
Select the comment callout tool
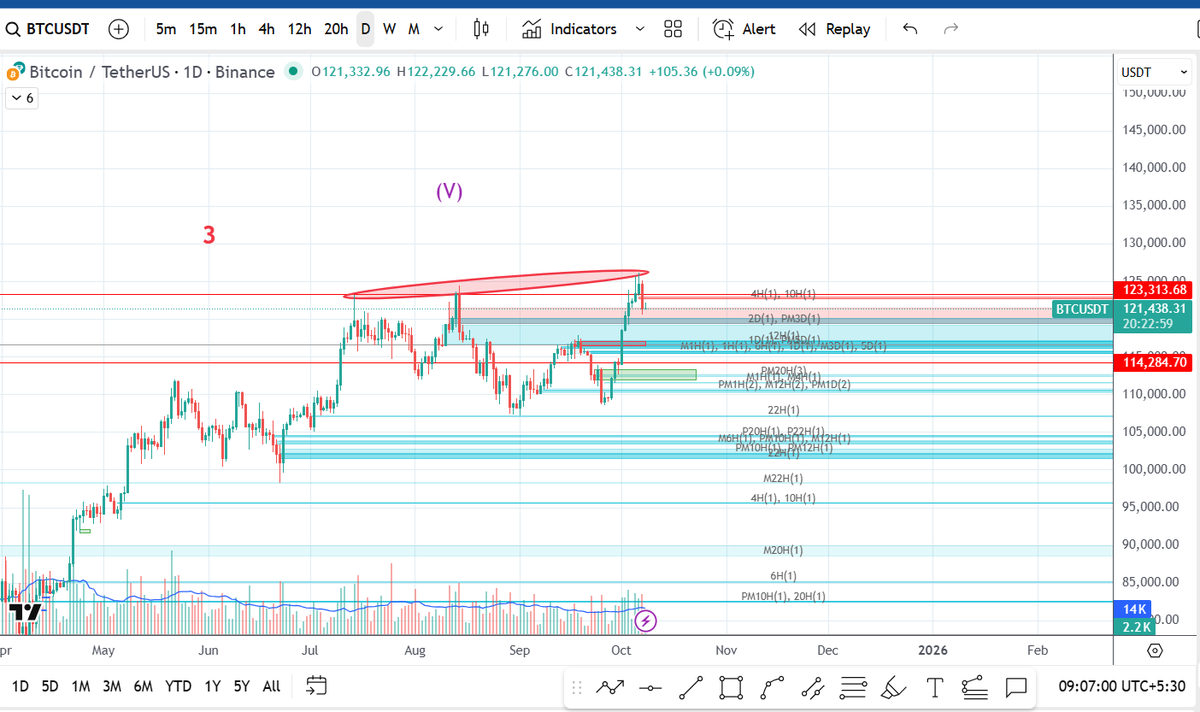pos(1016,688)
